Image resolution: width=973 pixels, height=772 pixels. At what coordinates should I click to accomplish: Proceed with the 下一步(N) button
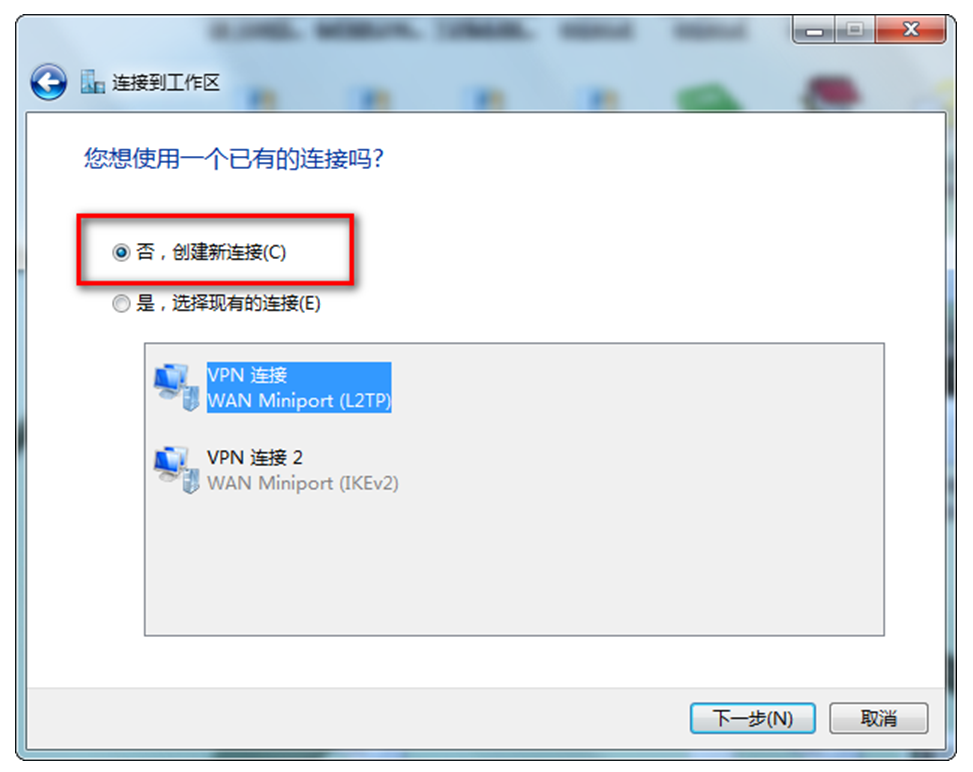[753, 719]
